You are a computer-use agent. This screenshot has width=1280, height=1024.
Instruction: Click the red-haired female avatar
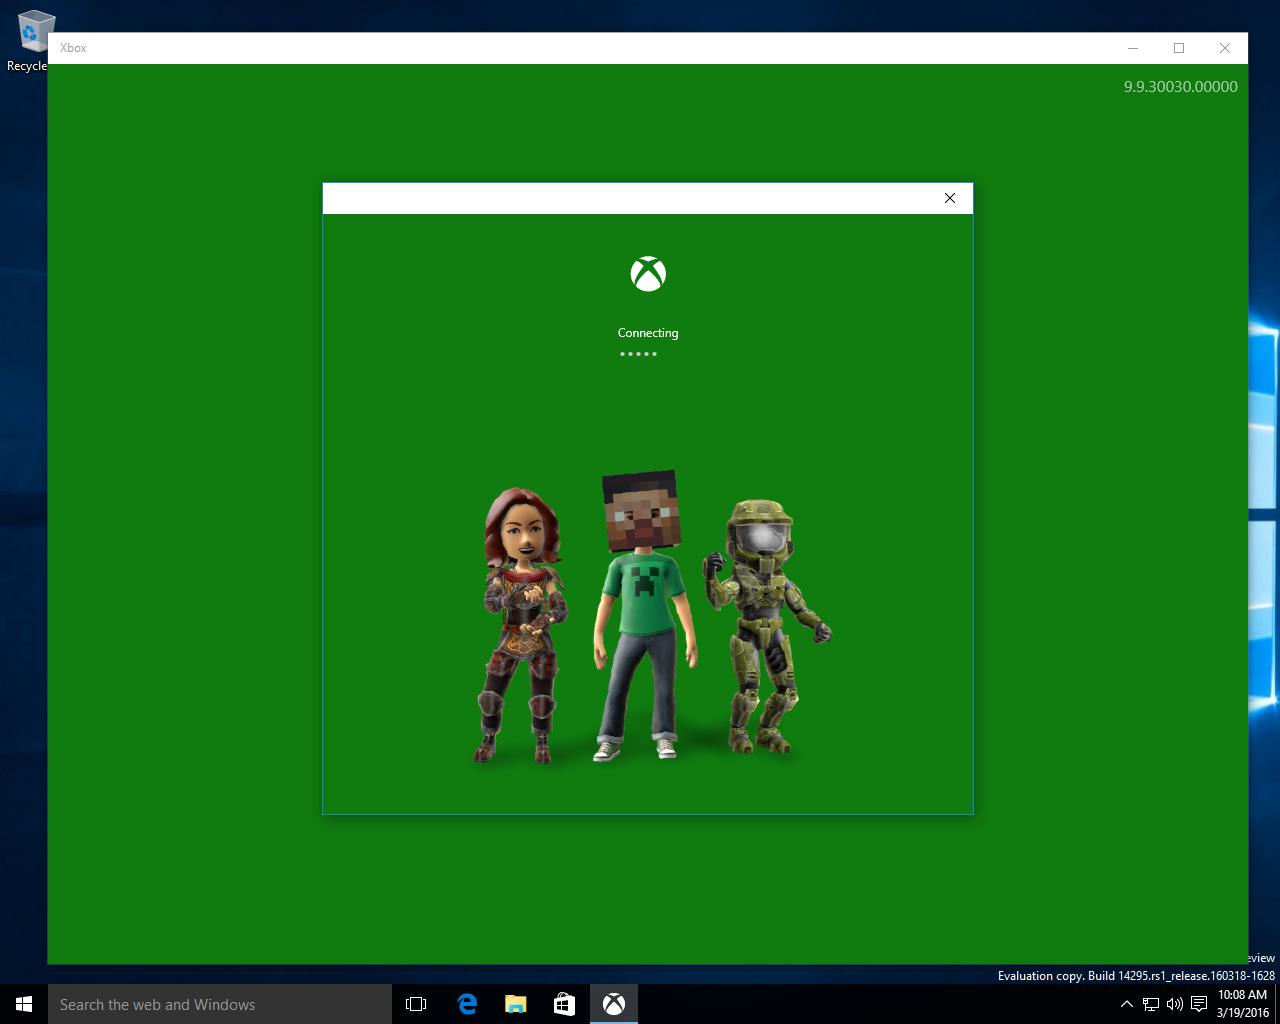[x=522, y=625]
